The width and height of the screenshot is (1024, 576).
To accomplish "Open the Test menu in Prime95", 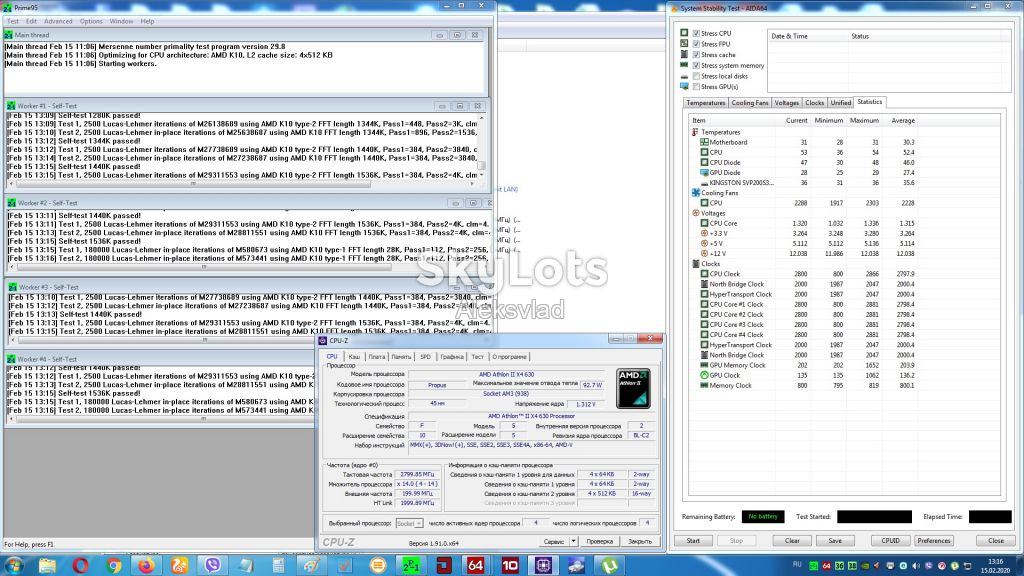I will point(12,21).
